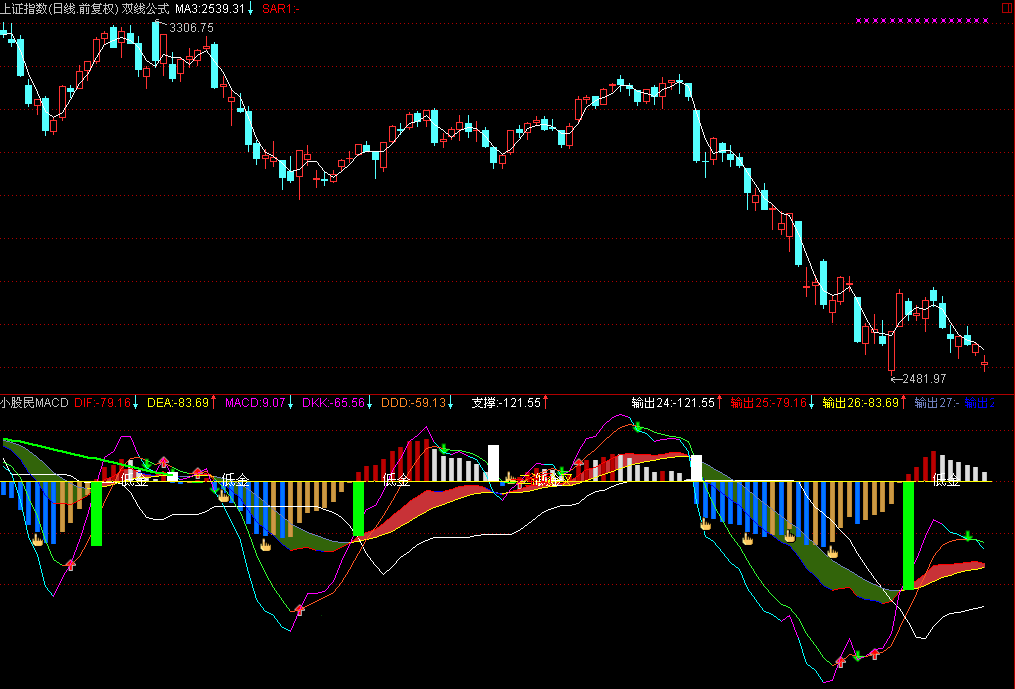
Task: Click the 低金 label under the rightmost white bars
Action: [946, 480]
